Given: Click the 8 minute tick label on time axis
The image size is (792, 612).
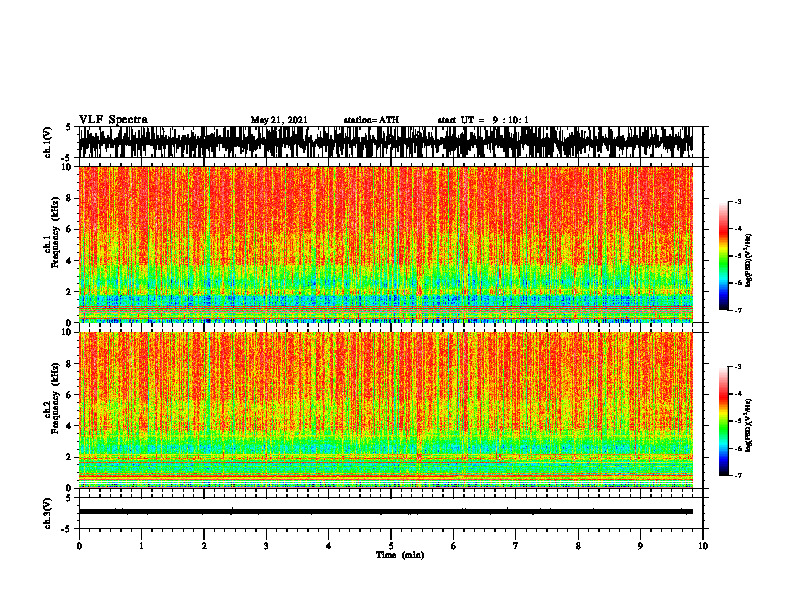Looking at the screenshot, I should 578,546.
